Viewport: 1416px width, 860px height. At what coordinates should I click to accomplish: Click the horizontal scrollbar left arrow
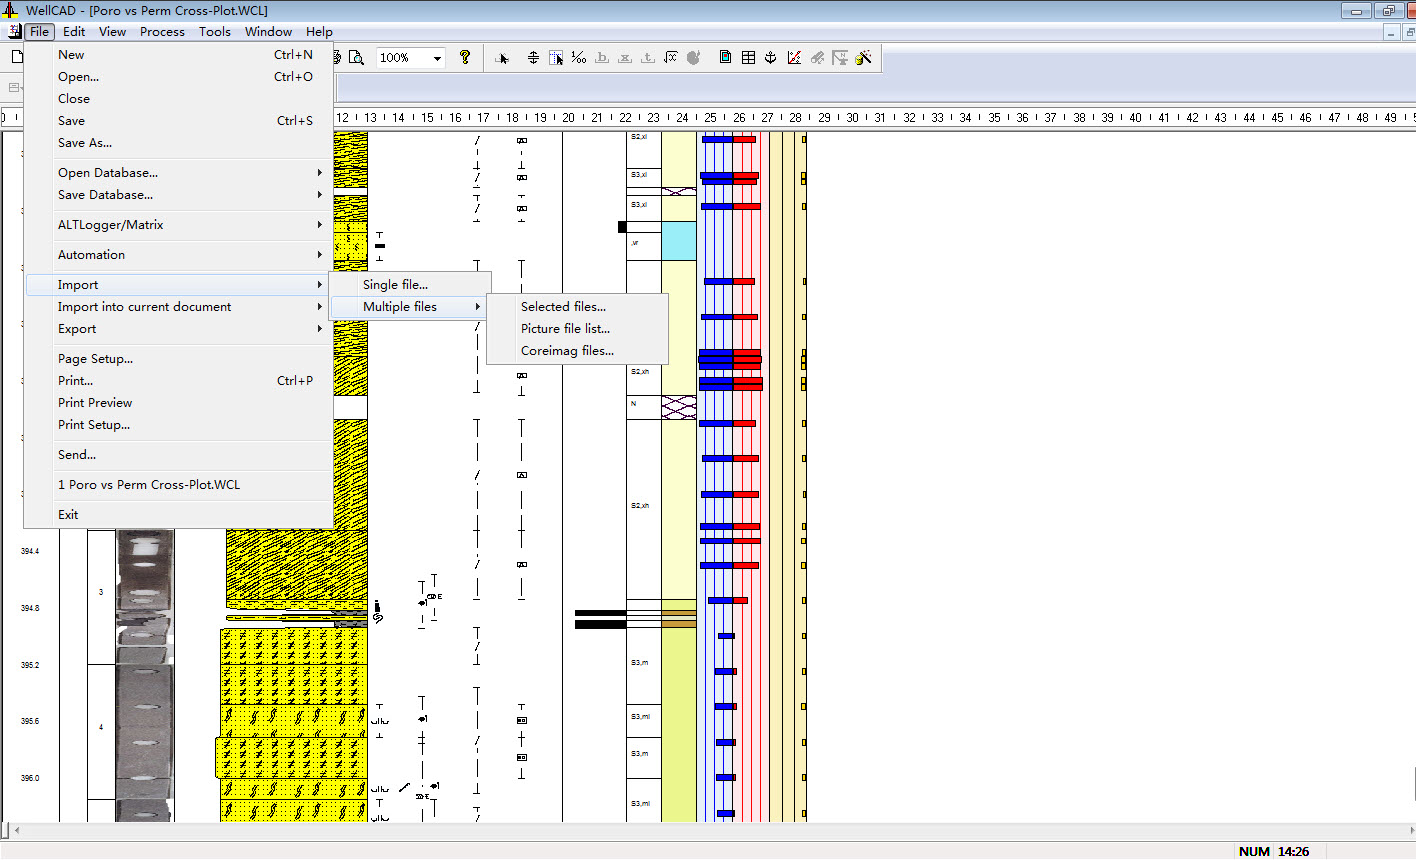(x=16, y=830)
